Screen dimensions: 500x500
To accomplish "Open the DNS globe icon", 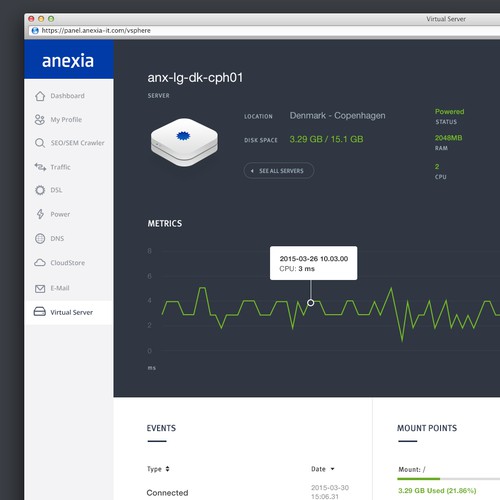I will click(x=40, y=239).
